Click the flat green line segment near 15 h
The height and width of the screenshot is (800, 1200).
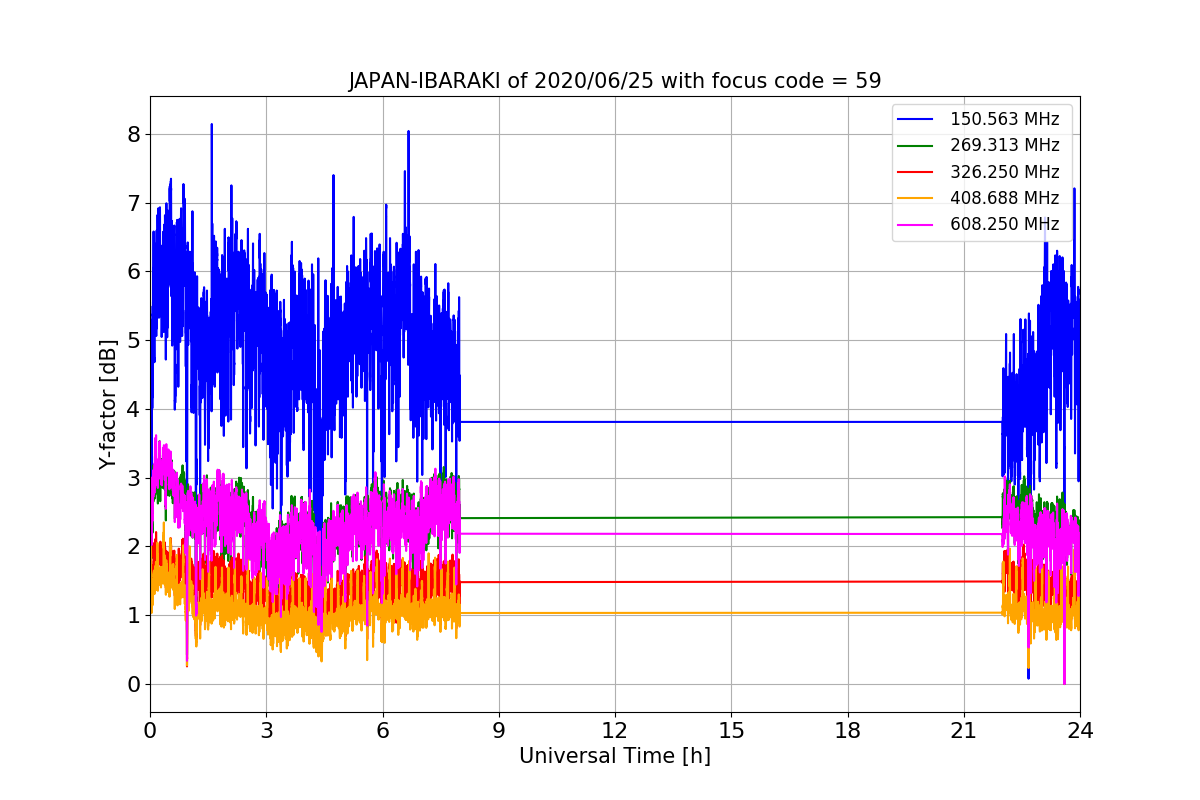click(731, 518)
